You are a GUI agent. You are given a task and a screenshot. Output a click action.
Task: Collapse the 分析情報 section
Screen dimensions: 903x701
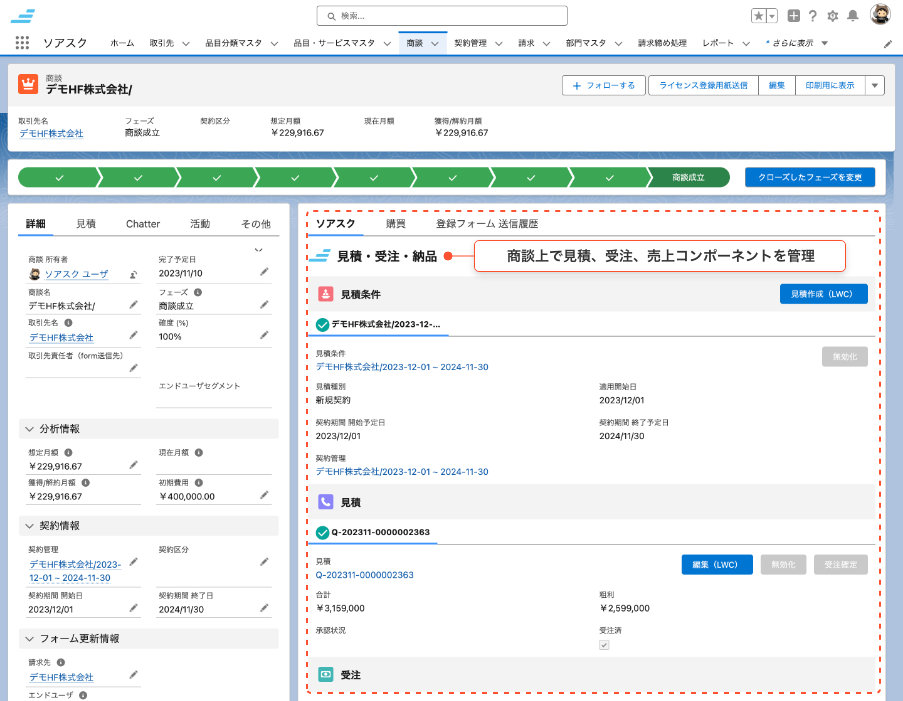pyautogui.click(x=29, y=429)
